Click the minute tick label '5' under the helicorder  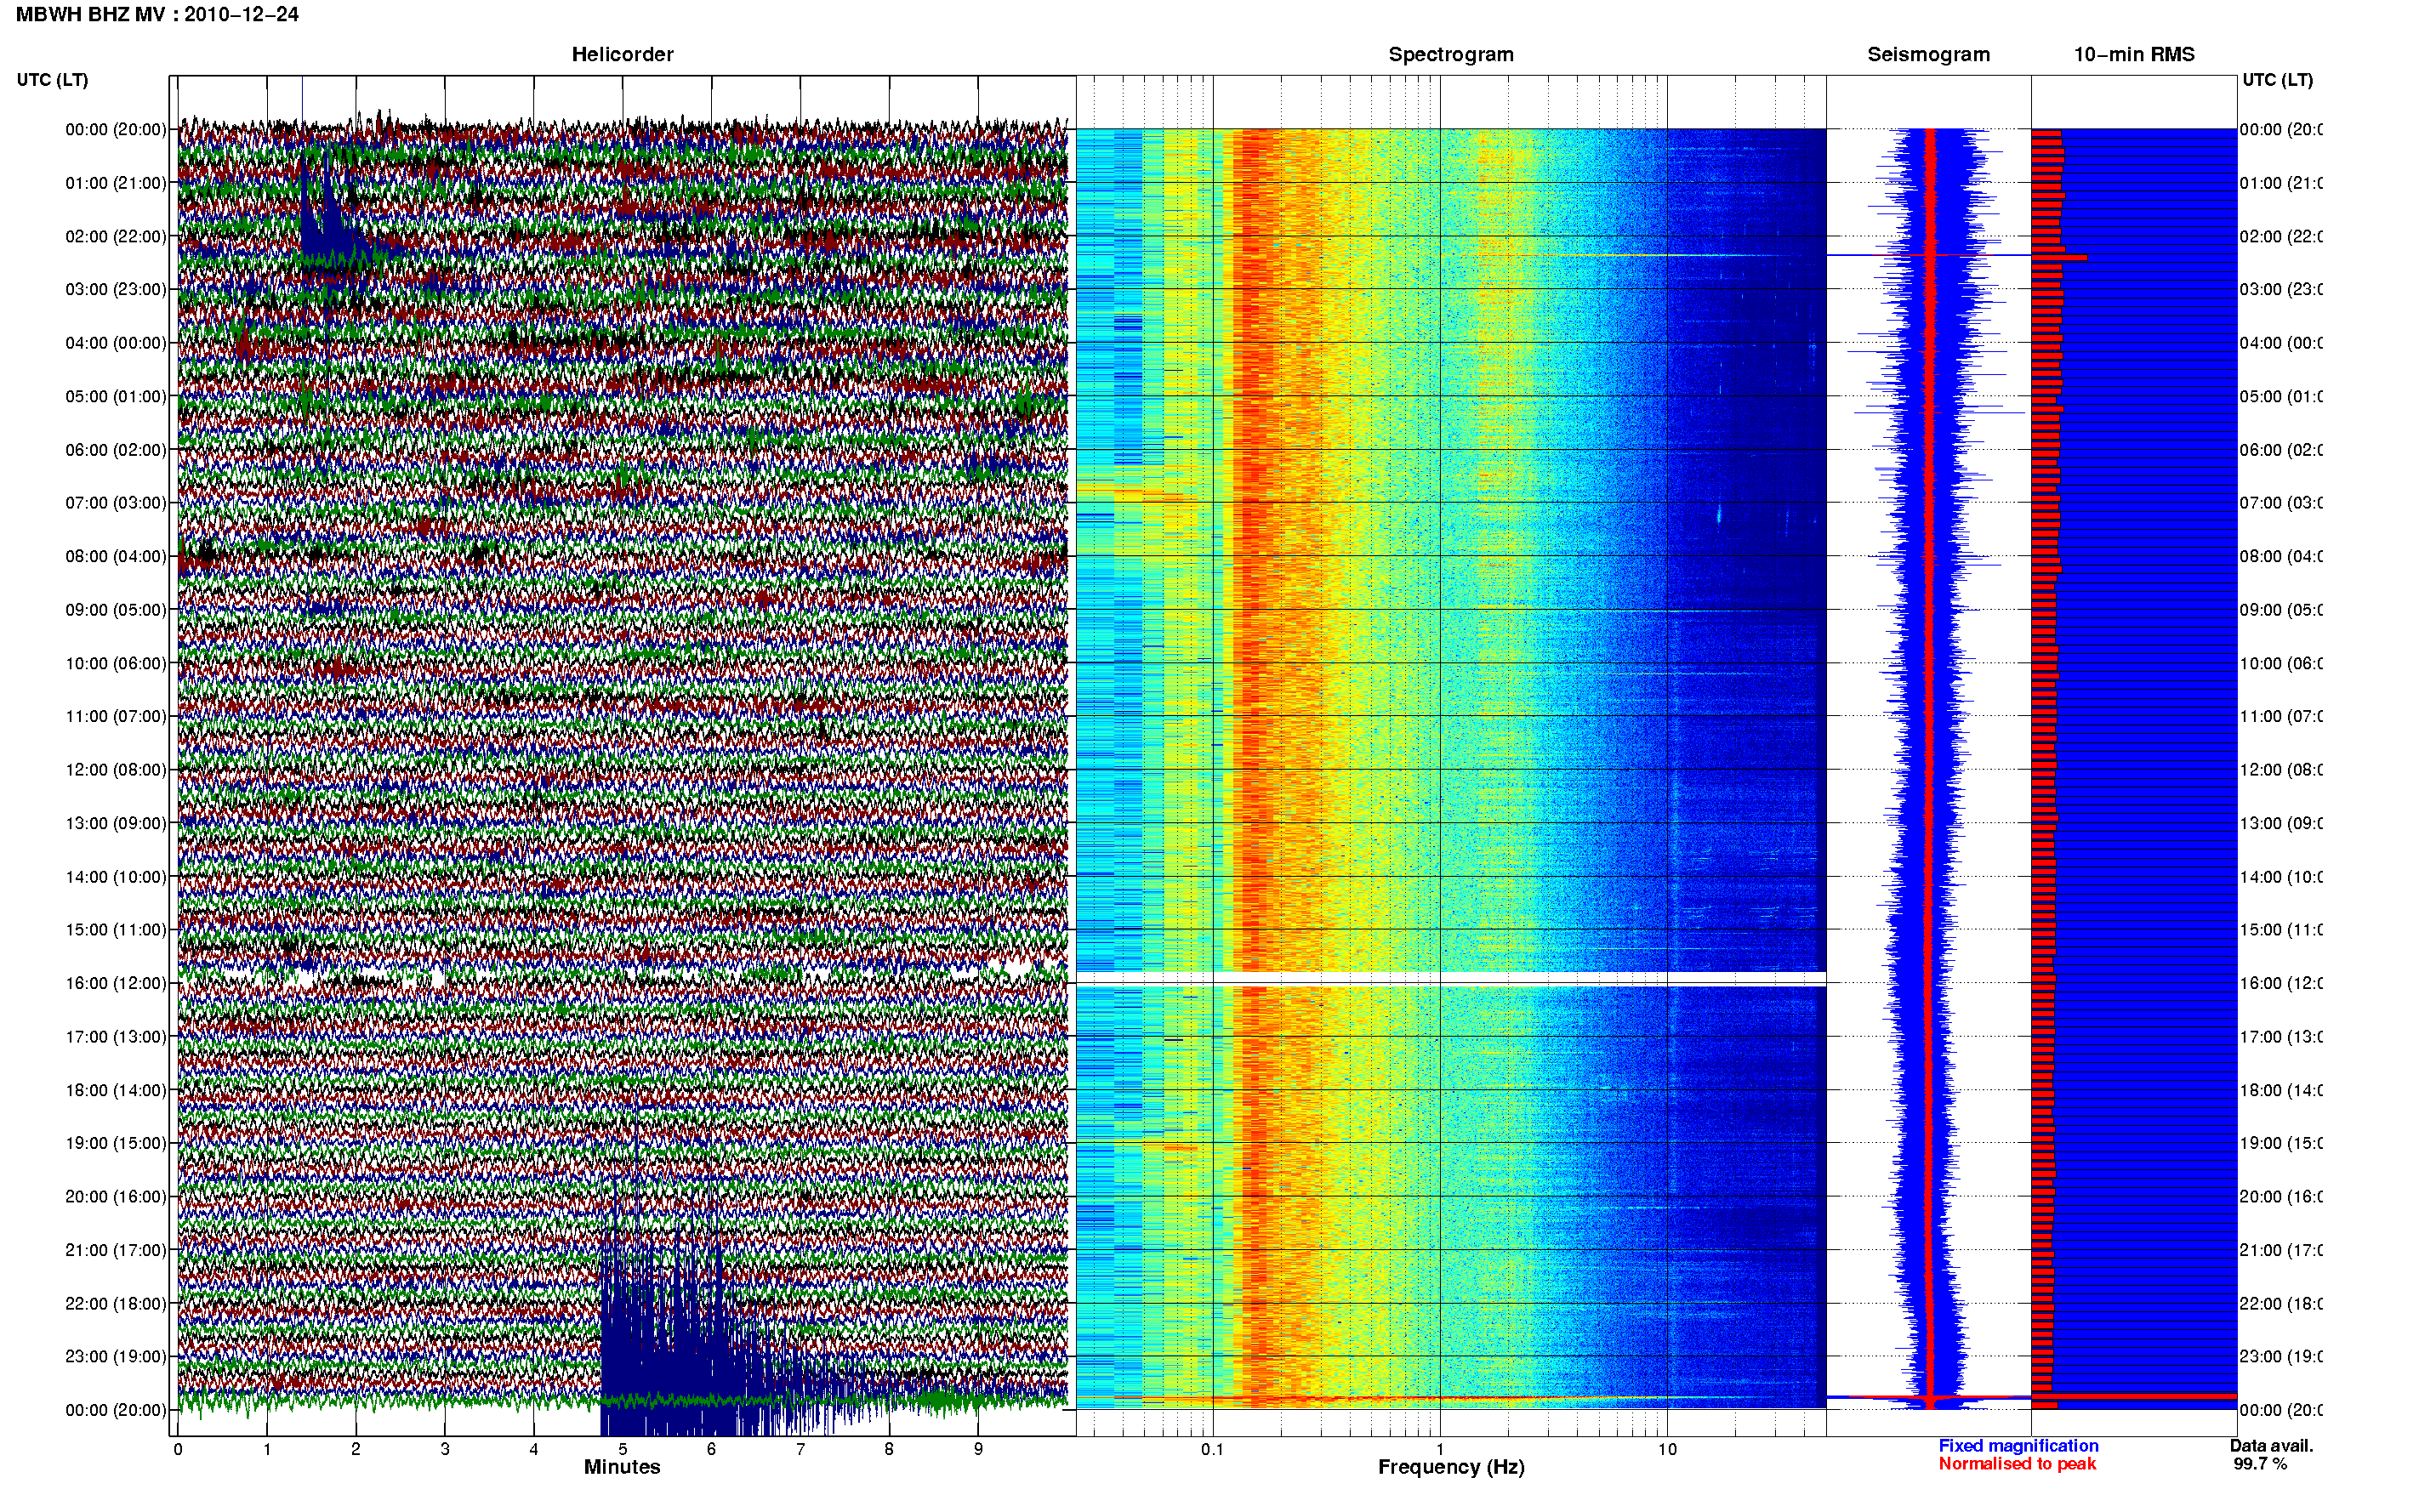pos(622,1449)
